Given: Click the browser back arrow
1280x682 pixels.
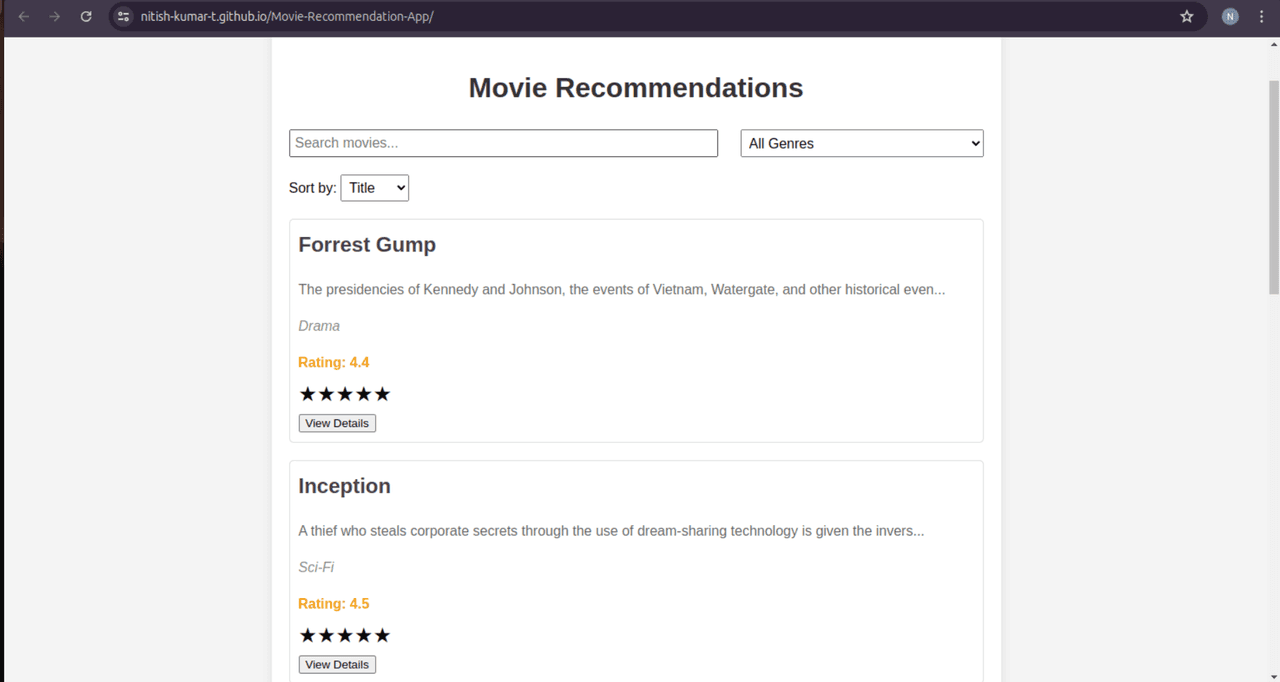Looking at the screenshot, I should pyautogui.click(x=24, y=17).
